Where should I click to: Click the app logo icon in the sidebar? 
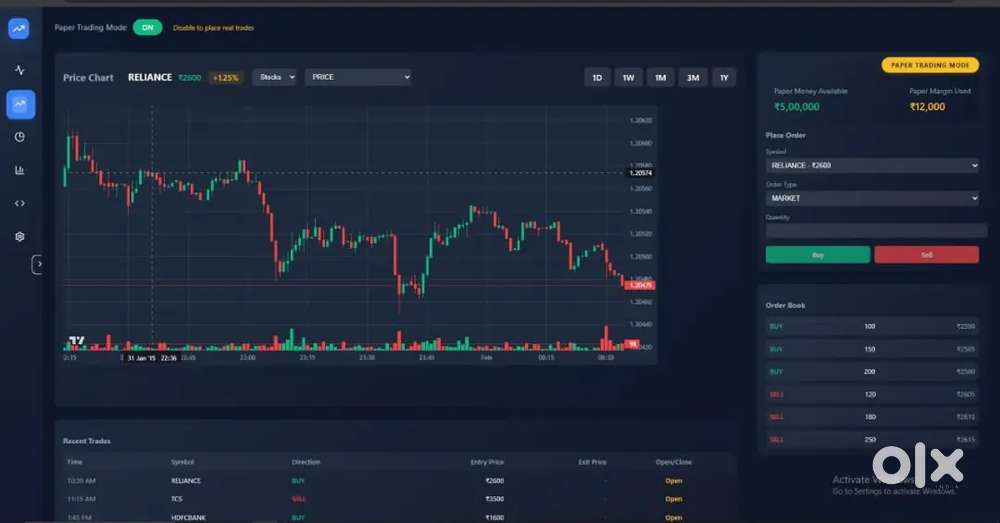(x=18, y=28)
